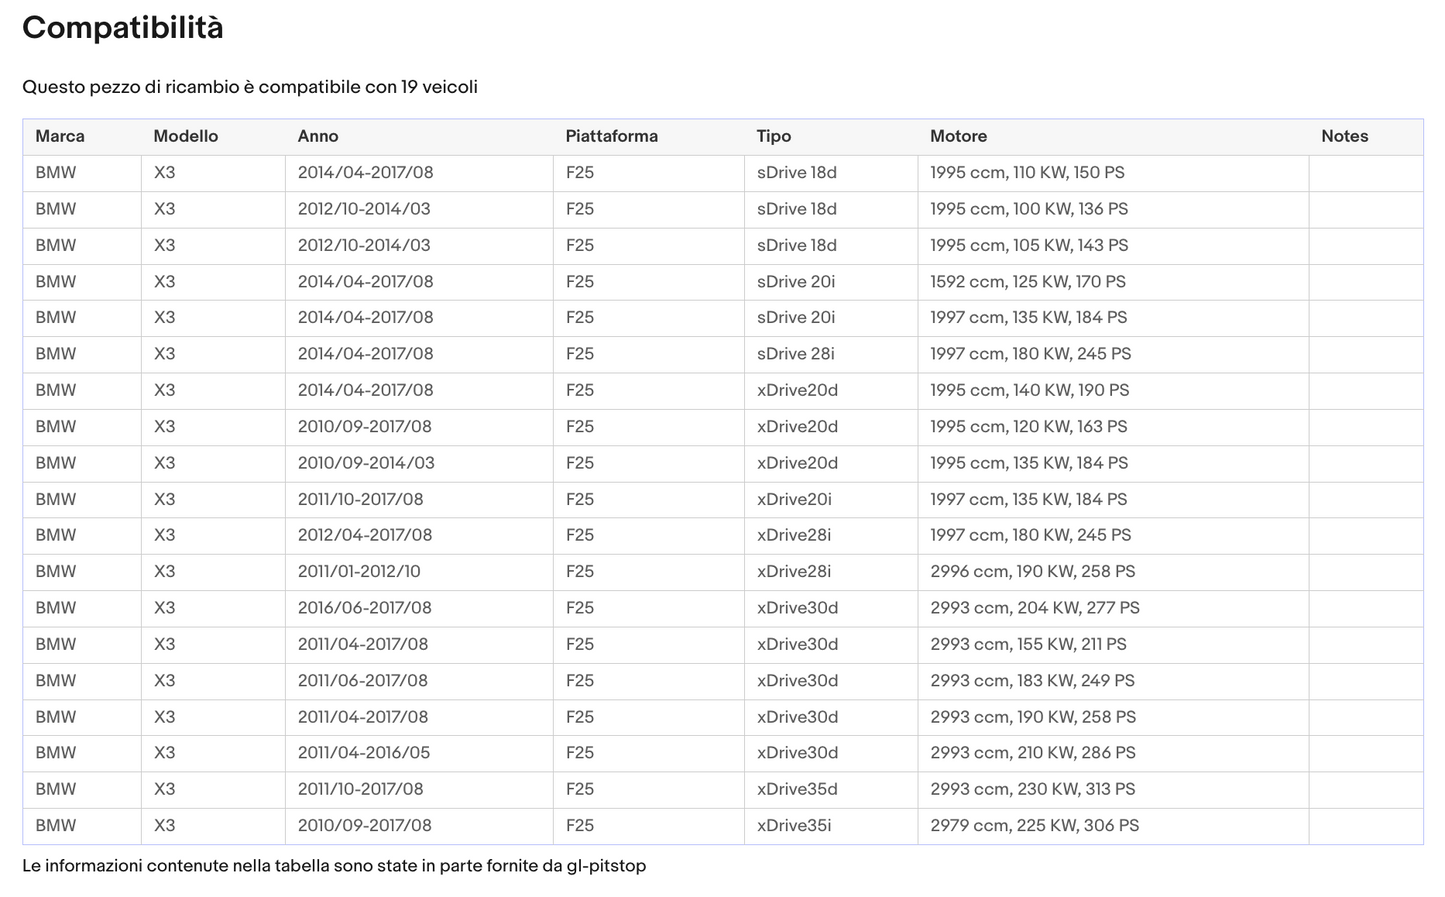Click the gl-pitstop footnote text
This screenshot has width=1445, height=897.
tap(606, 866)
